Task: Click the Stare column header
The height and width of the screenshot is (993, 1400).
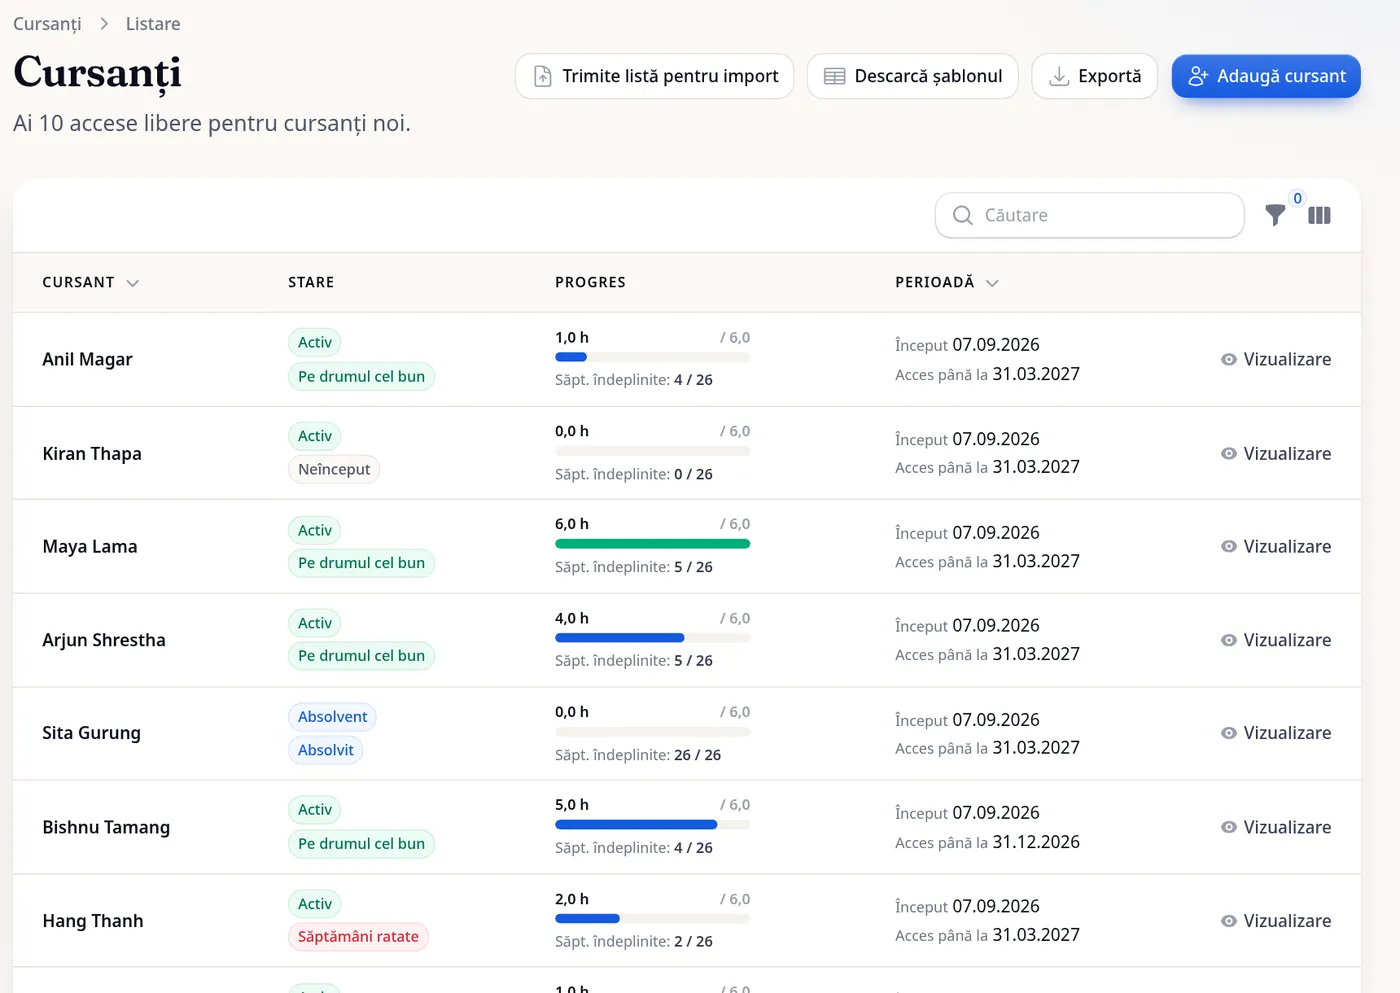Action: point(311,283)
